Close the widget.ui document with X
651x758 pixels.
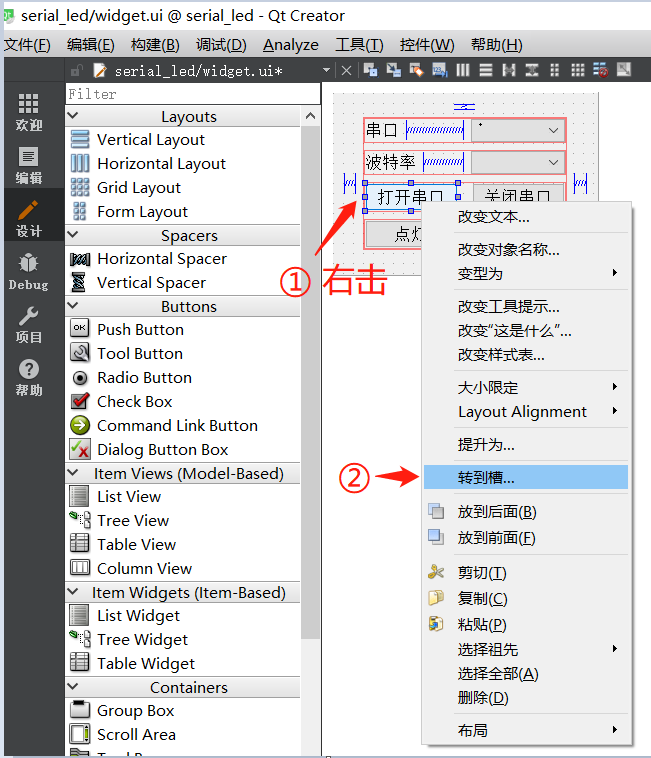(346, 71)
